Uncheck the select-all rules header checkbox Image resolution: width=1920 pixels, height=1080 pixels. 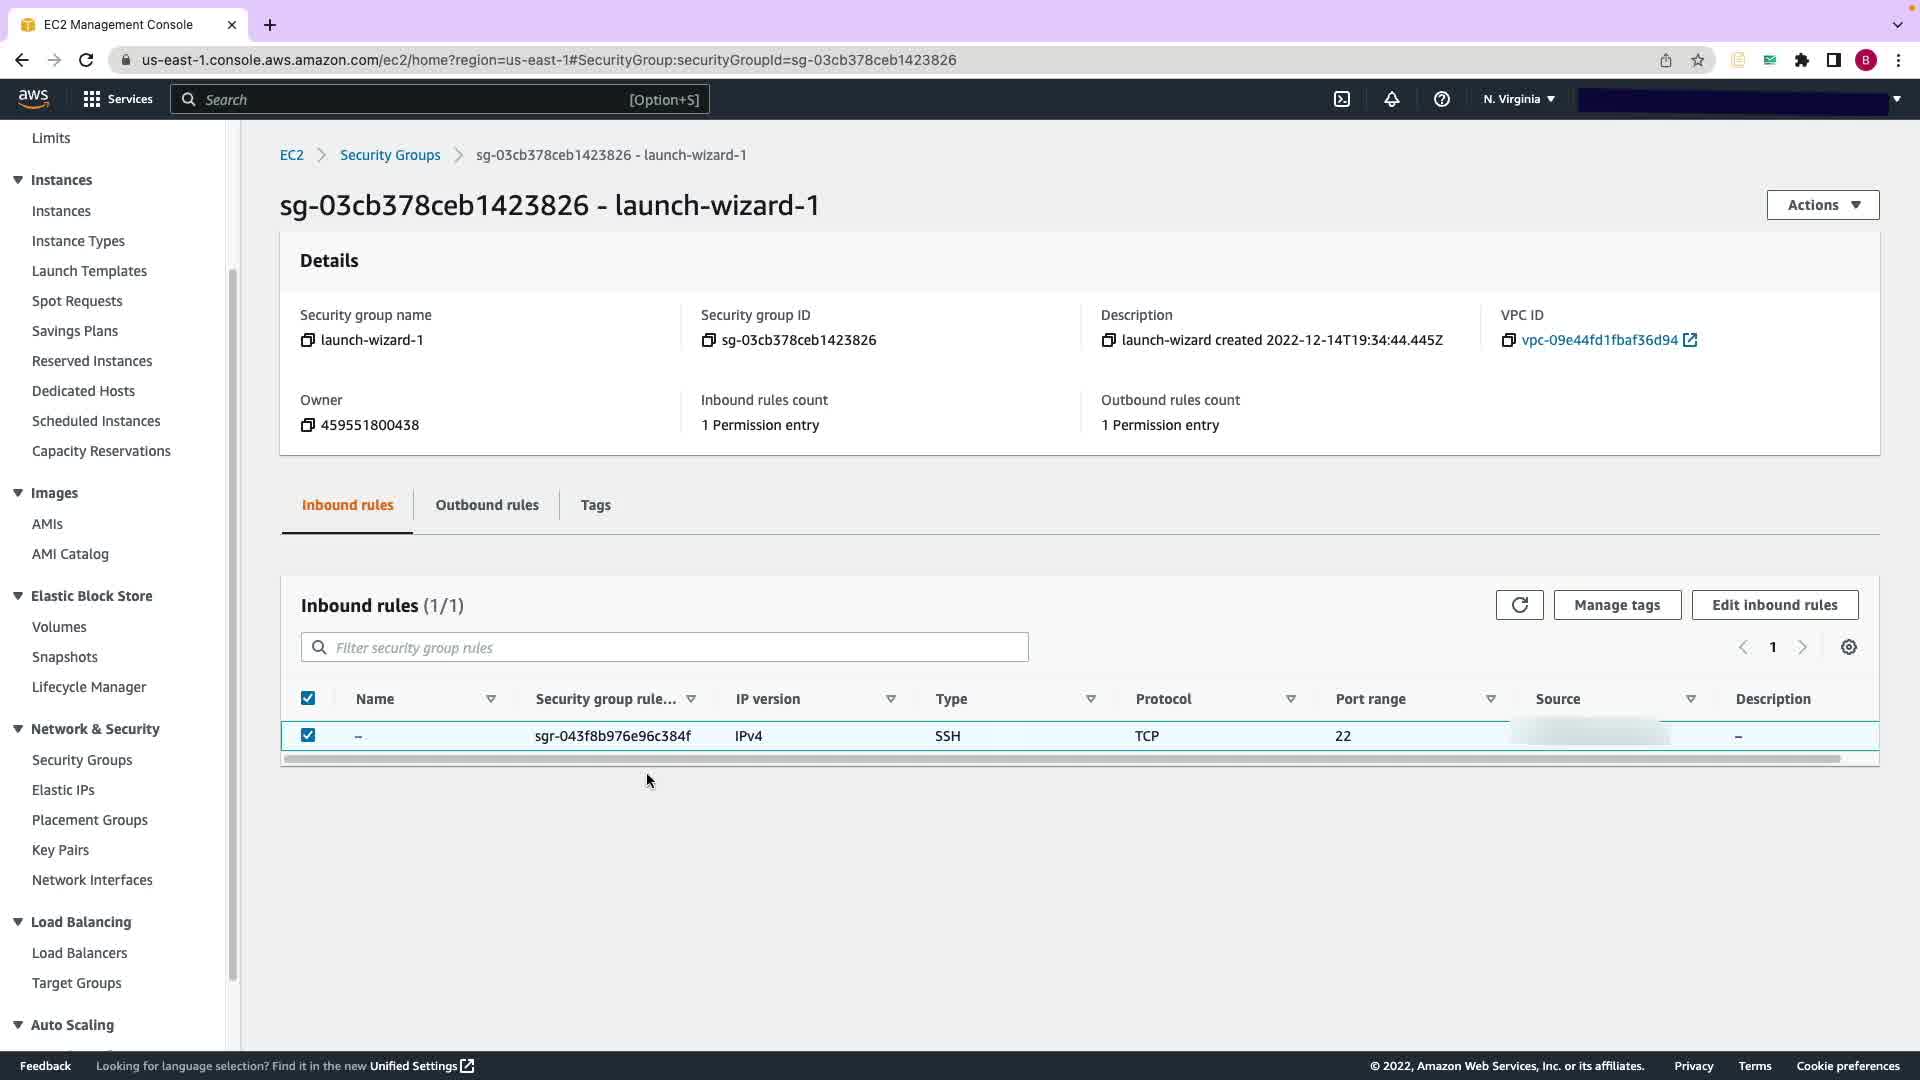(308, 698)
